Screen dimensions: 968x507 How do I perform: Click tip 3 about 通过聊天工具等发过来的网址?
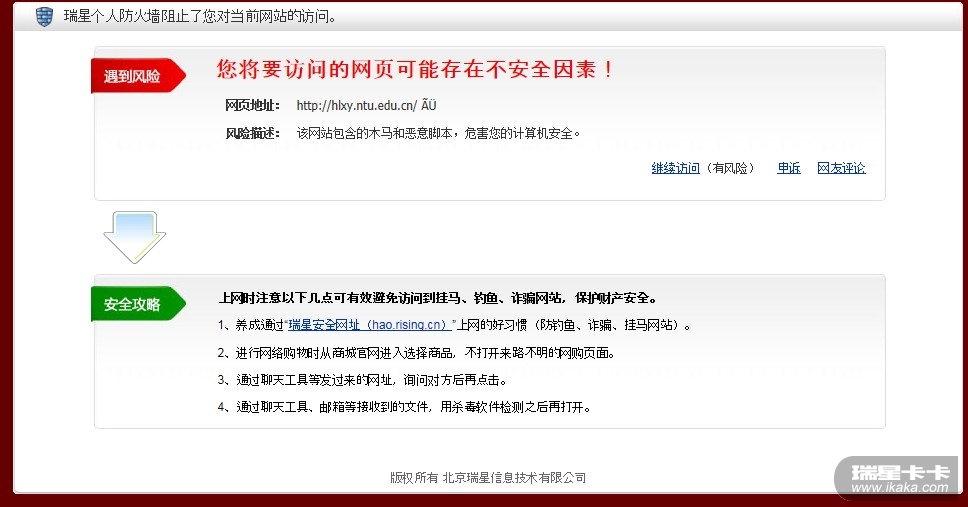click(362, 380)
